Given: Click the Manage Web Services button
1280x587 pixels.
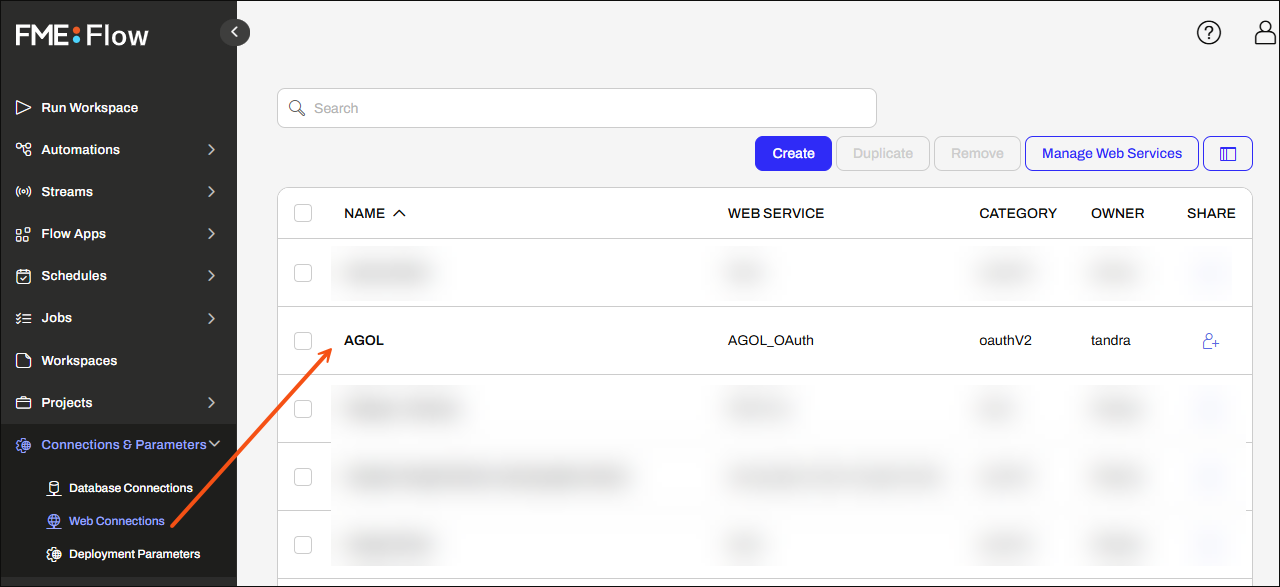Looking at the screenshot, I should coord(1112,153).
